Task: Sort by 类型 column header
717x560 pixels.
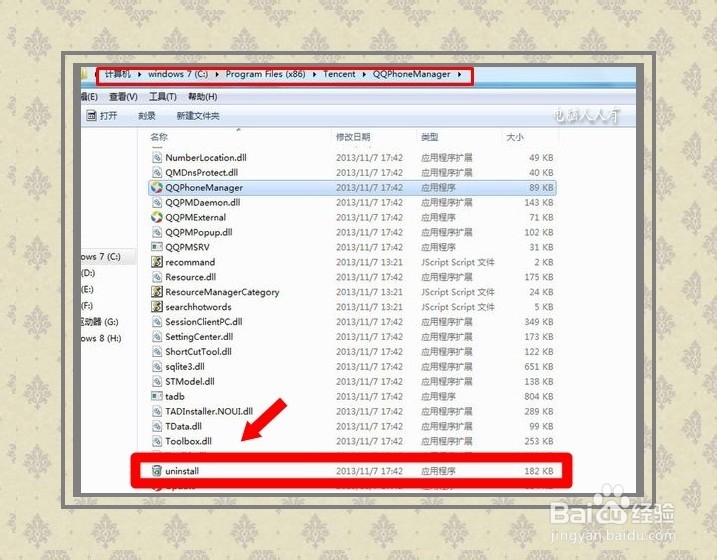Action: click(429, 137)
